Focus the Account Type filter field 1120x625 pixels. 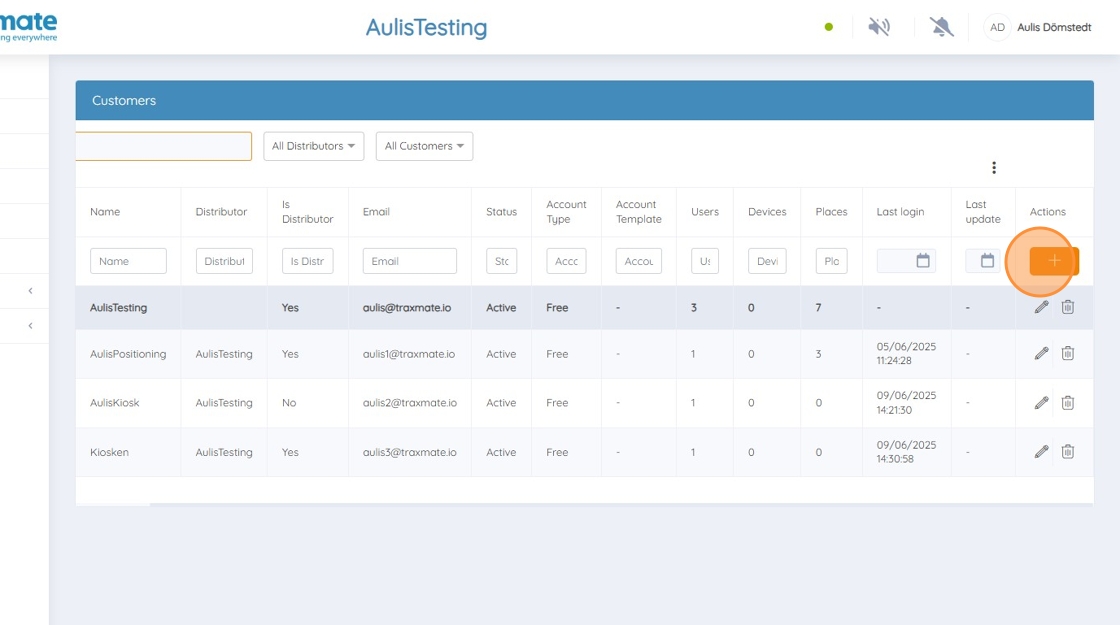(x=566, y=261)
